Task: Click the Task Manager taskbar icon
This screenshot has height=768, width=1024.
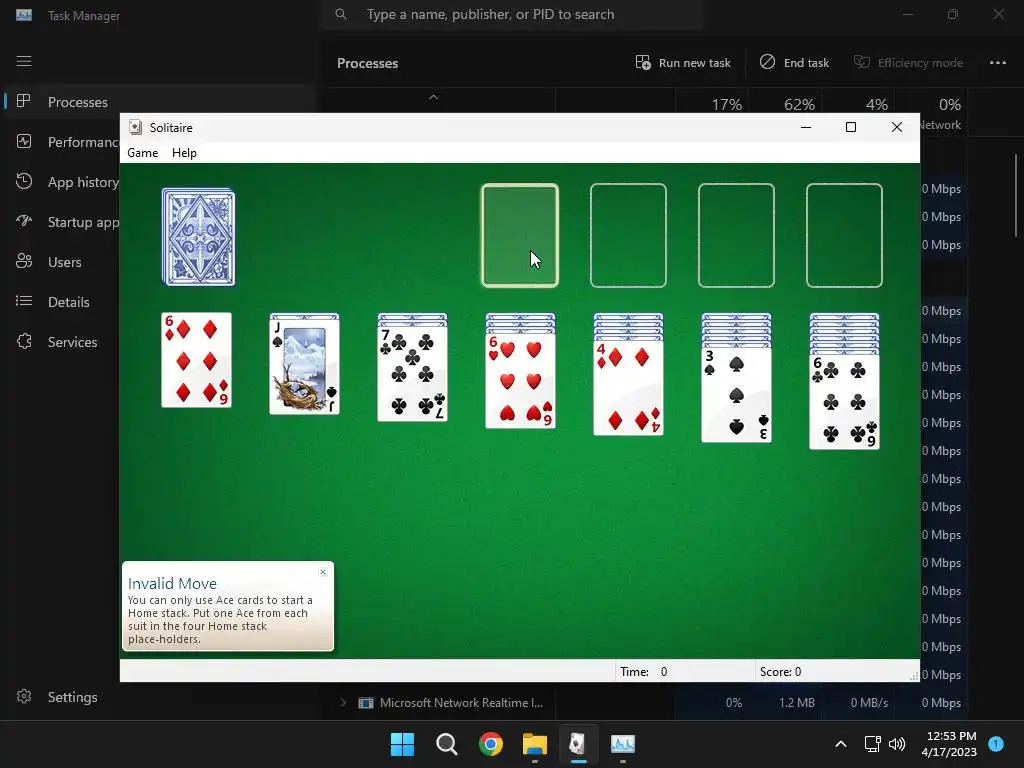Action: tap(622, 744)
